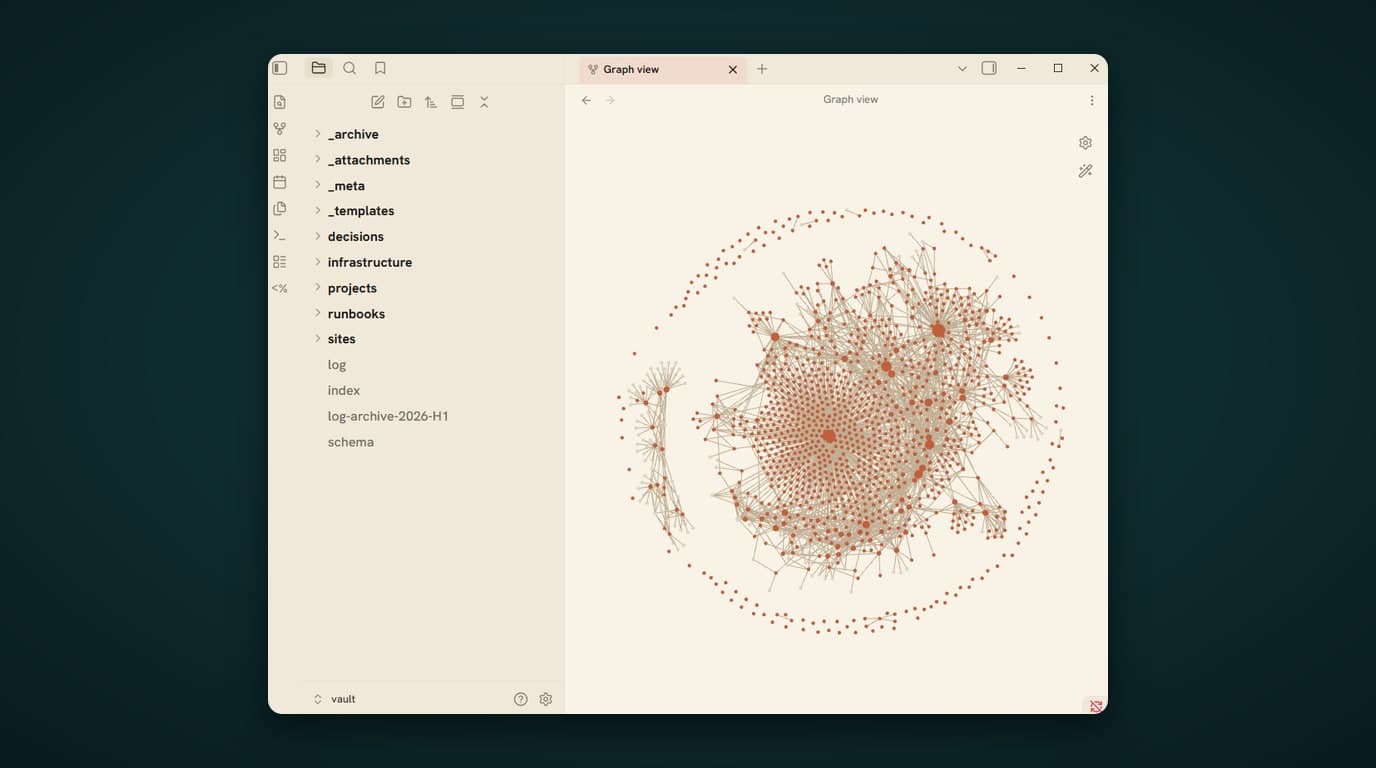Screen dimensions: 1376x768
Task: Open the Search sidebar tab
Action: pos(349,68)
